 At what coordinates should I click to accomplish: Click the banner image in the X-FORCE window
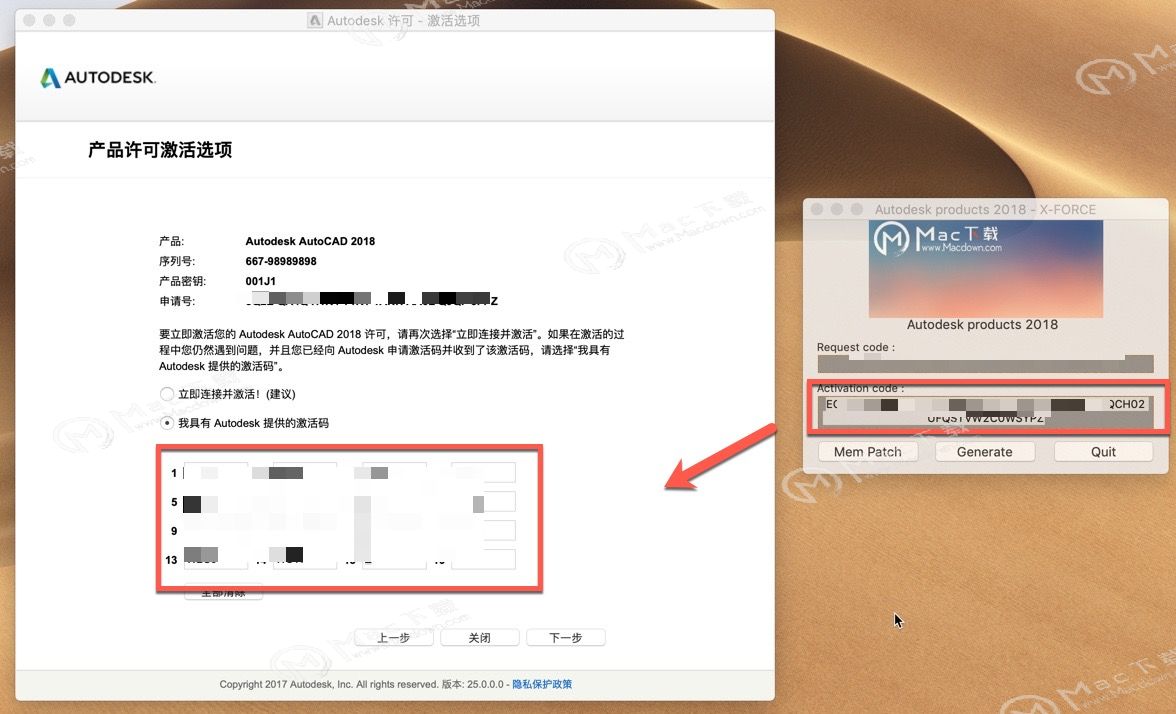pos(986,268)
